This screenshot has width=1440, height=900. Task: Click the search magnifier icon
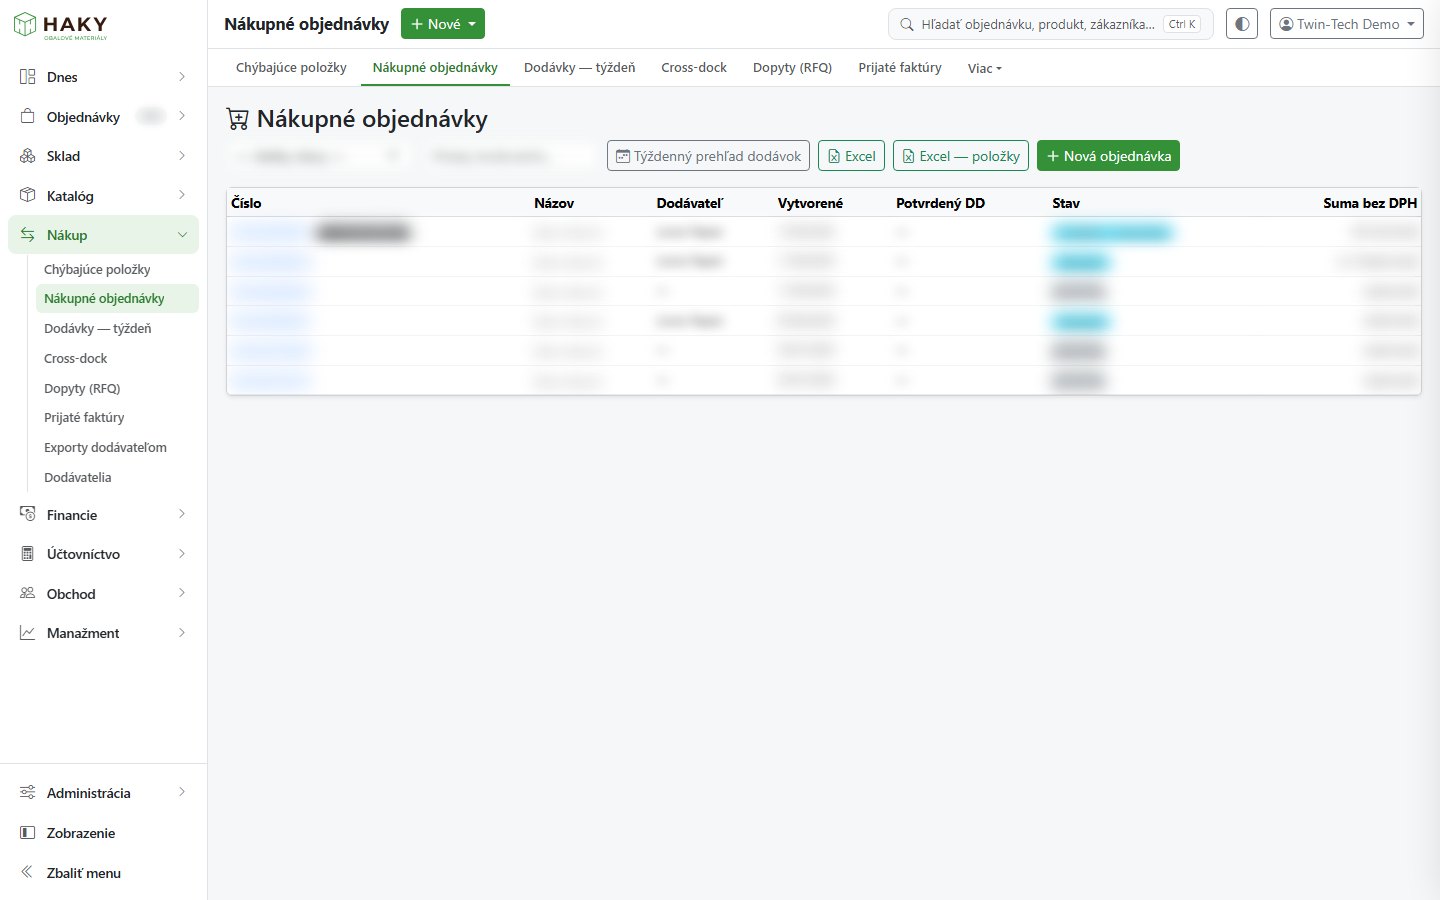pyautogui.click(x=907, y=24)
